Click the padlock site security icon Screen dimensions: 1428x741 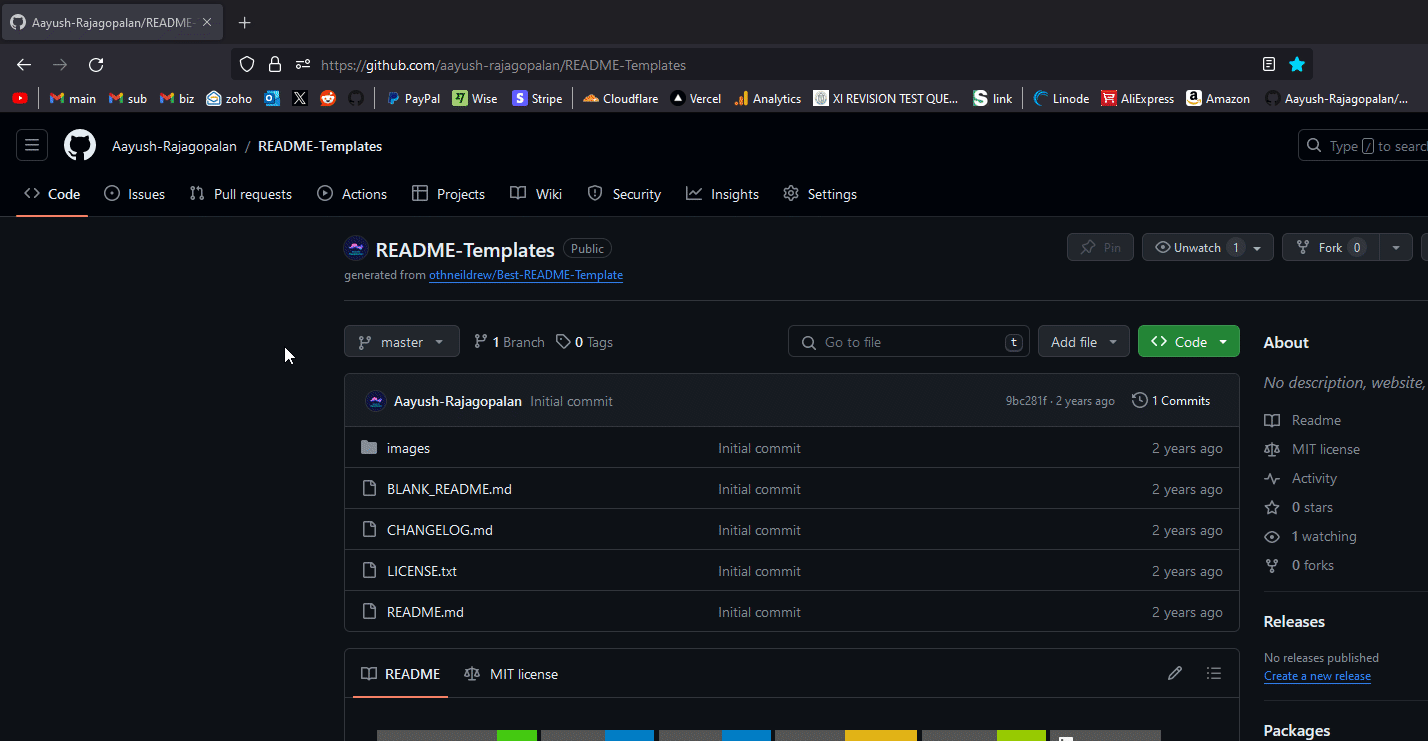[275, 65]
